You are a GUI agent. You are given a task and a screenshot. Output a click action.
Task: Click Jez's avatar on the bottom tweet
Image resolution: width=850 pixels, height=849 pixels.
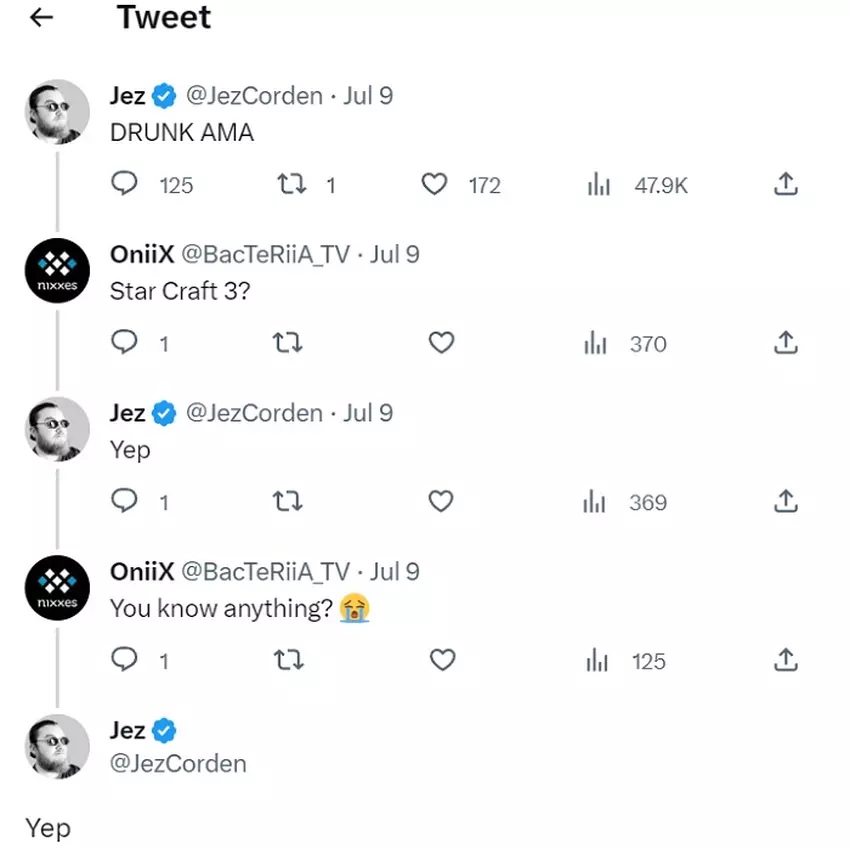click(x=57, y=747)
